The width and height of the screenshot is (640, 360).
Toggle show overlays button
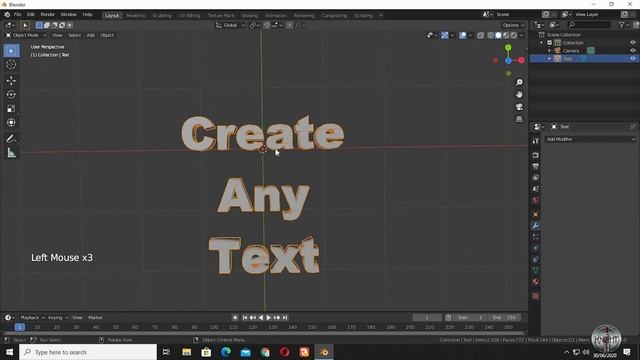(463, 36)
